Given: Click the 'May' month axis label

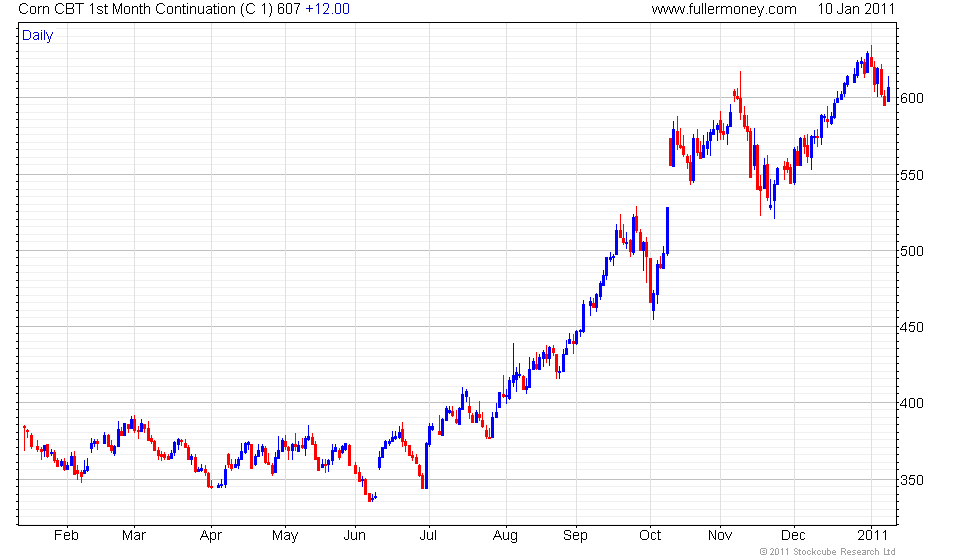Looking at the screenshot, I should (285, 536).
